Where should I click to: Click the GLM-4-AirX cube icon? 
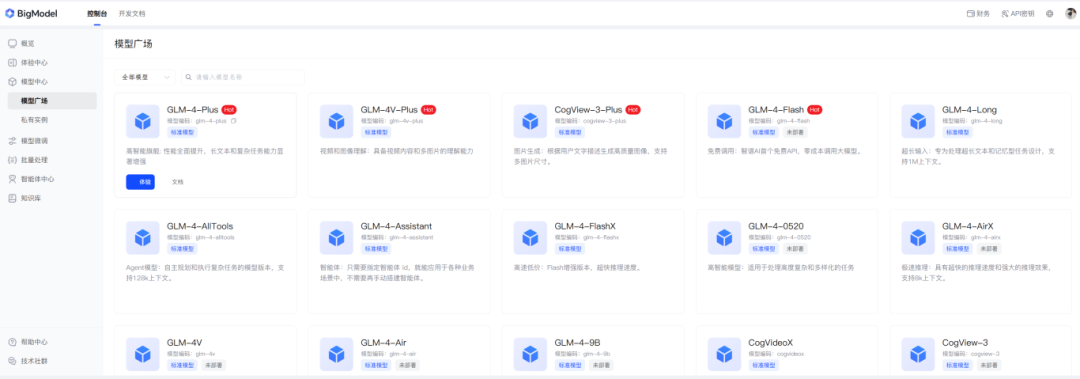pos(918,238)
